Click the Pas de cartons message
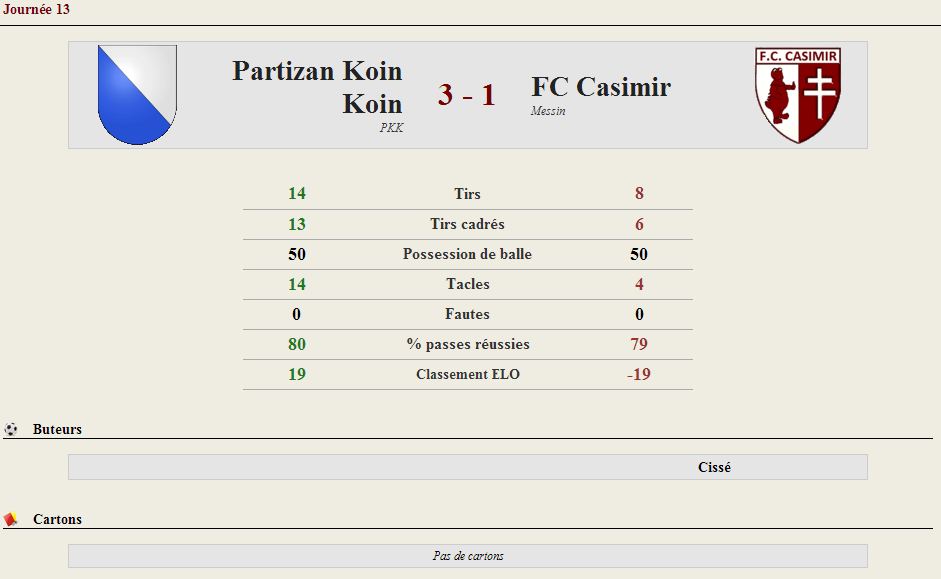 tap(468, 556)
